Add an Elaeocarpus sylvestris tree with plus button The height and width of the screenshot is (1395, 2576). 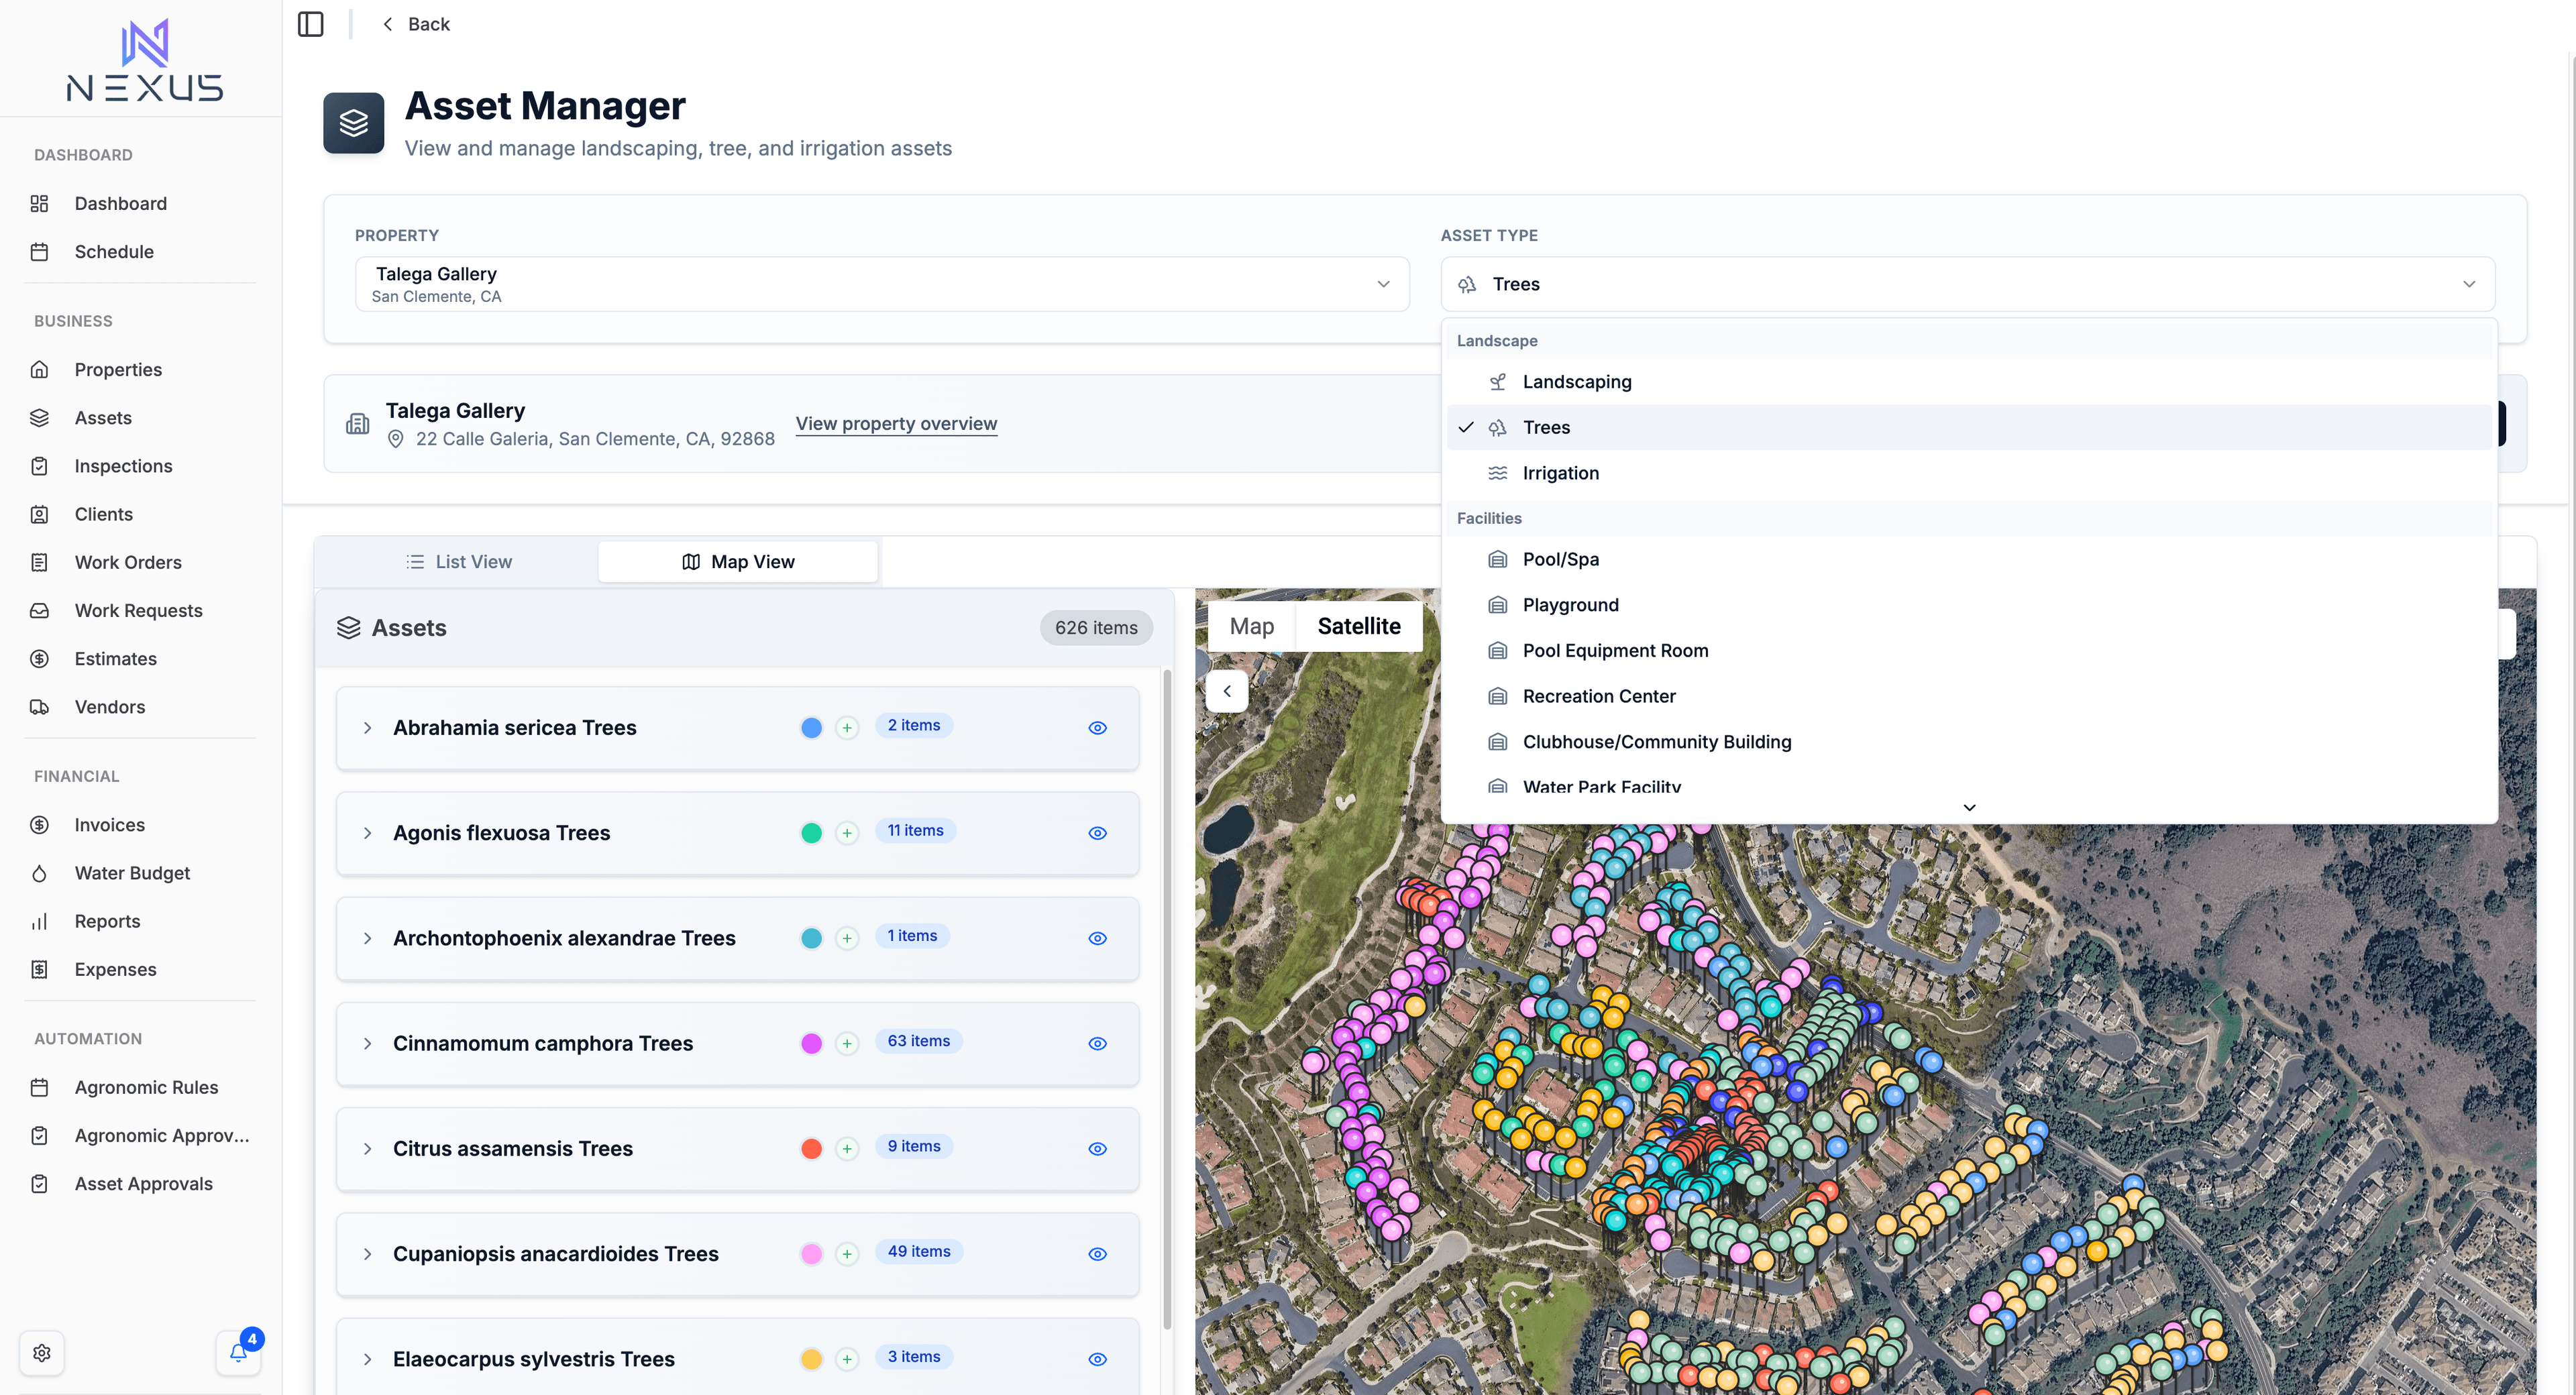tap(847, 1359)
